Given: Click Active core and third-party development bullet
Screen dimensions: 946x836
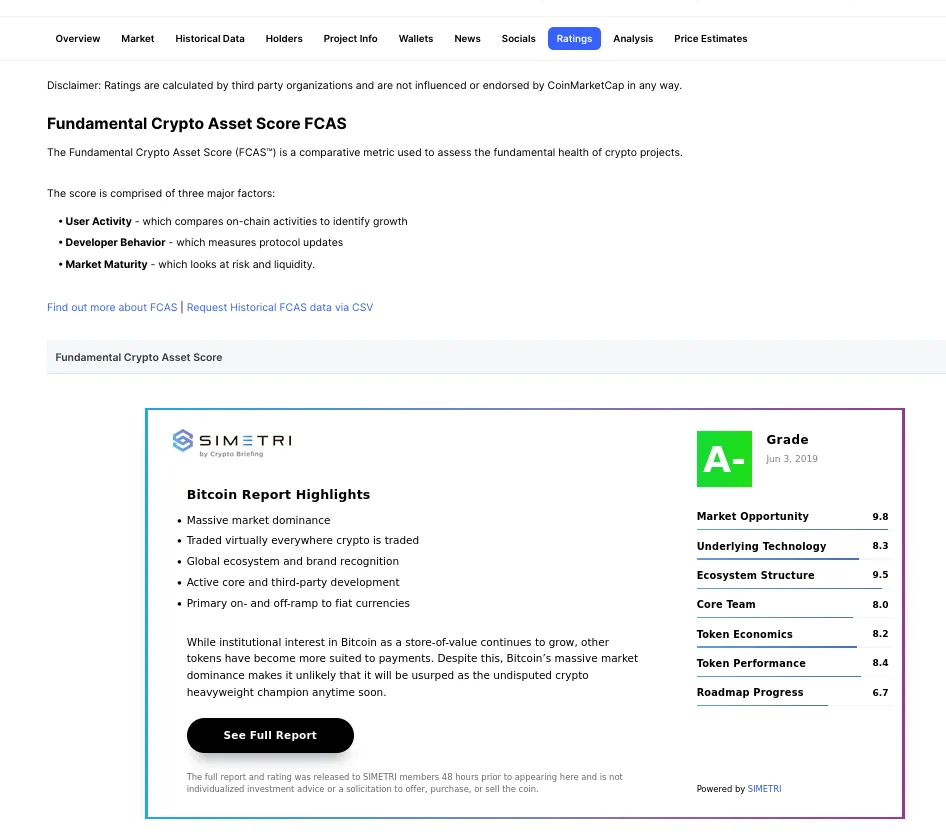Looking at the screenshot, I should click(293, 583).
